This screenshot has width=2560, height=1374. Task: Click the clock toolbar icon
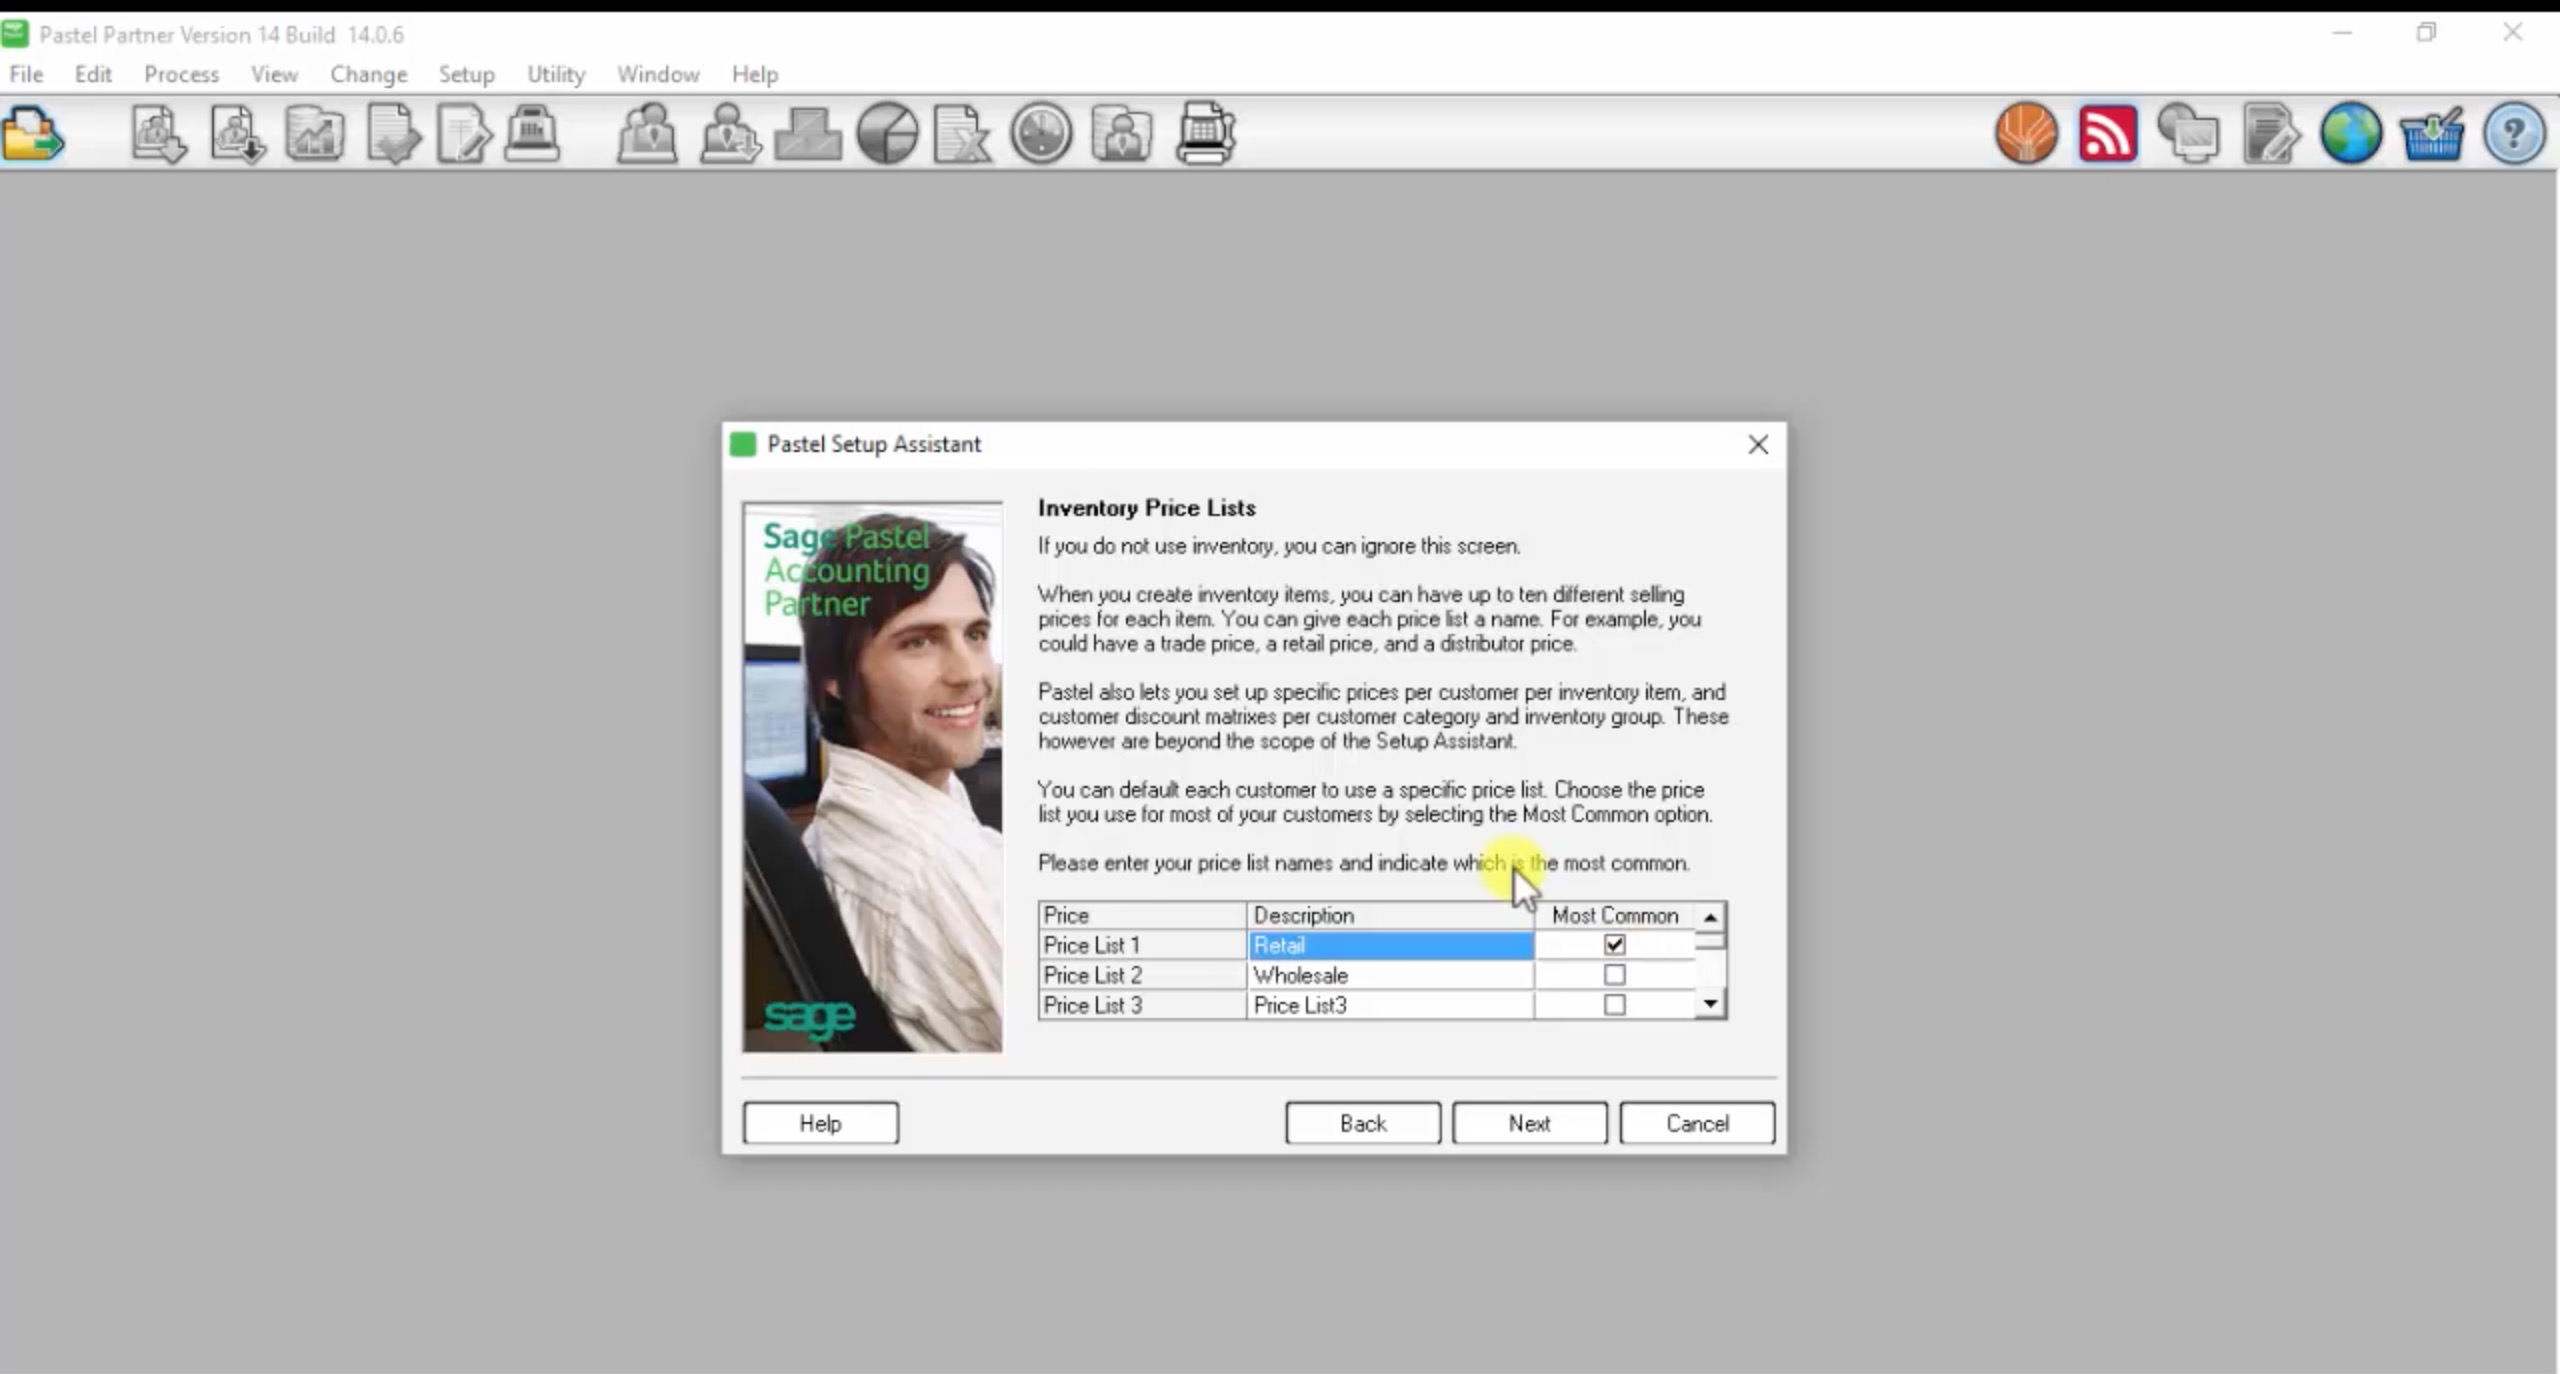tap(1040, 133)
